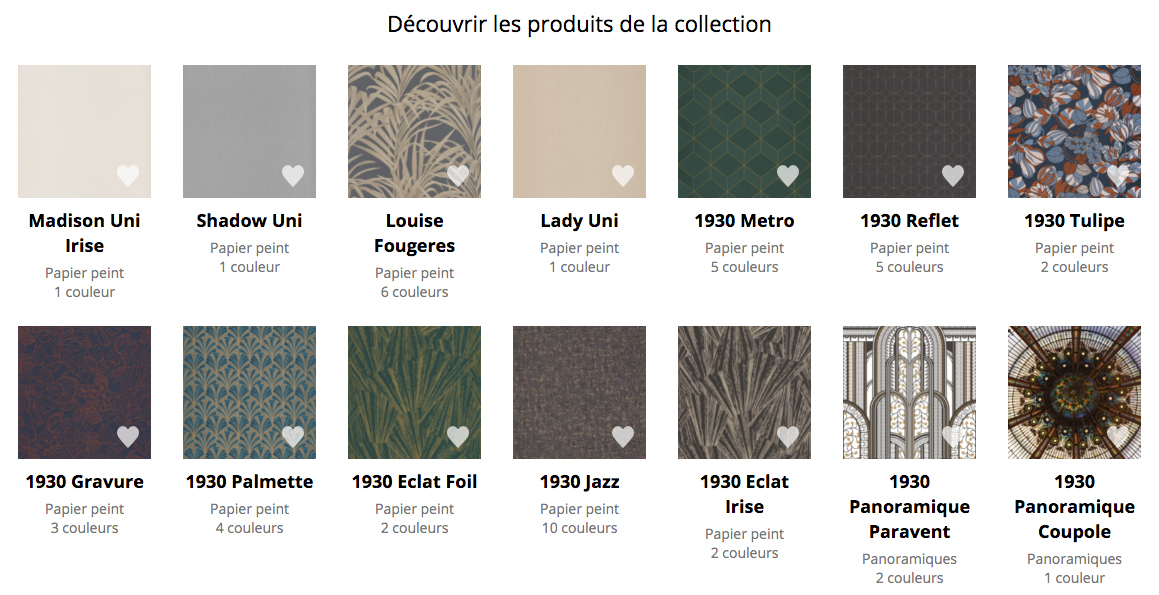Favorite the Madison Uni Irise wallpaper heart
Viewport: 1159px width, 595px height.
(x=128, y=175)
